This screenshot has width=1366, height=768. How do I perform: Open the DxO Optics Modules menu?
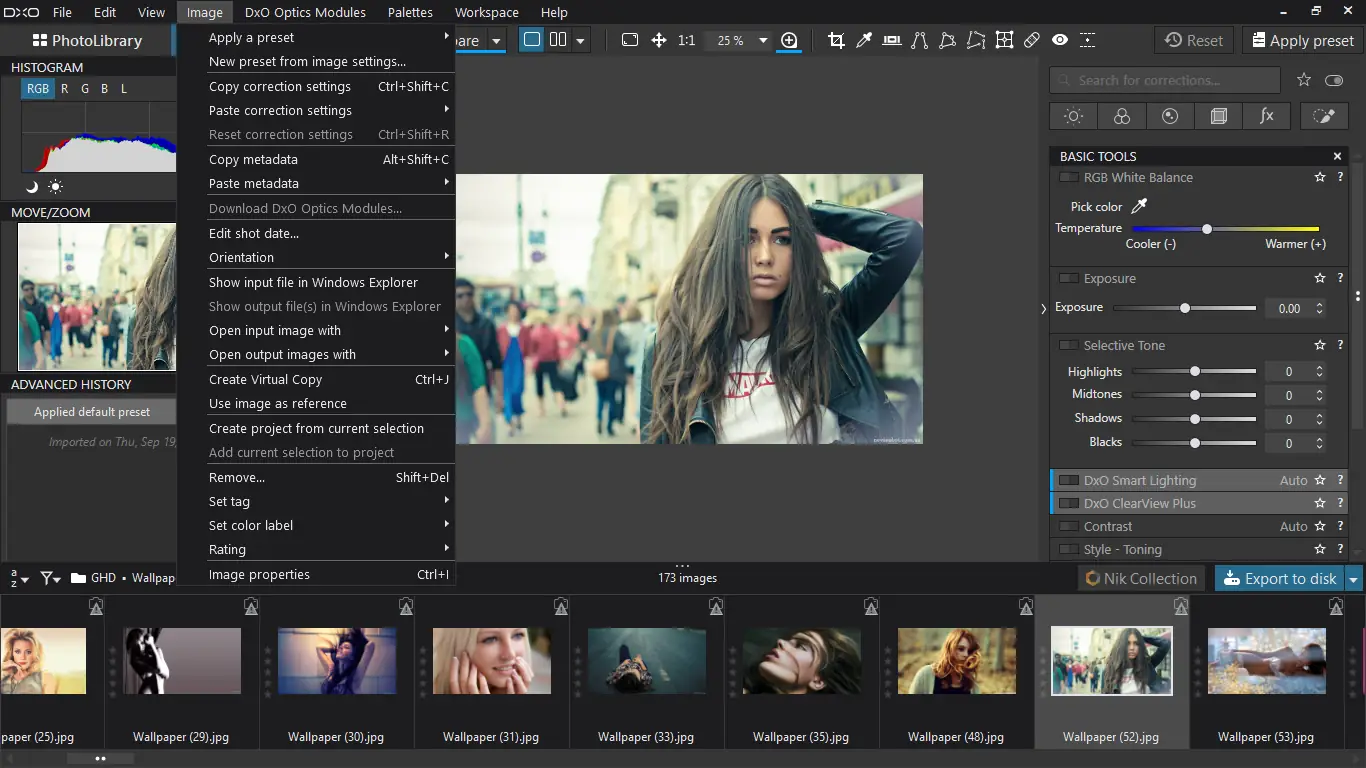(x=304, y=13)
